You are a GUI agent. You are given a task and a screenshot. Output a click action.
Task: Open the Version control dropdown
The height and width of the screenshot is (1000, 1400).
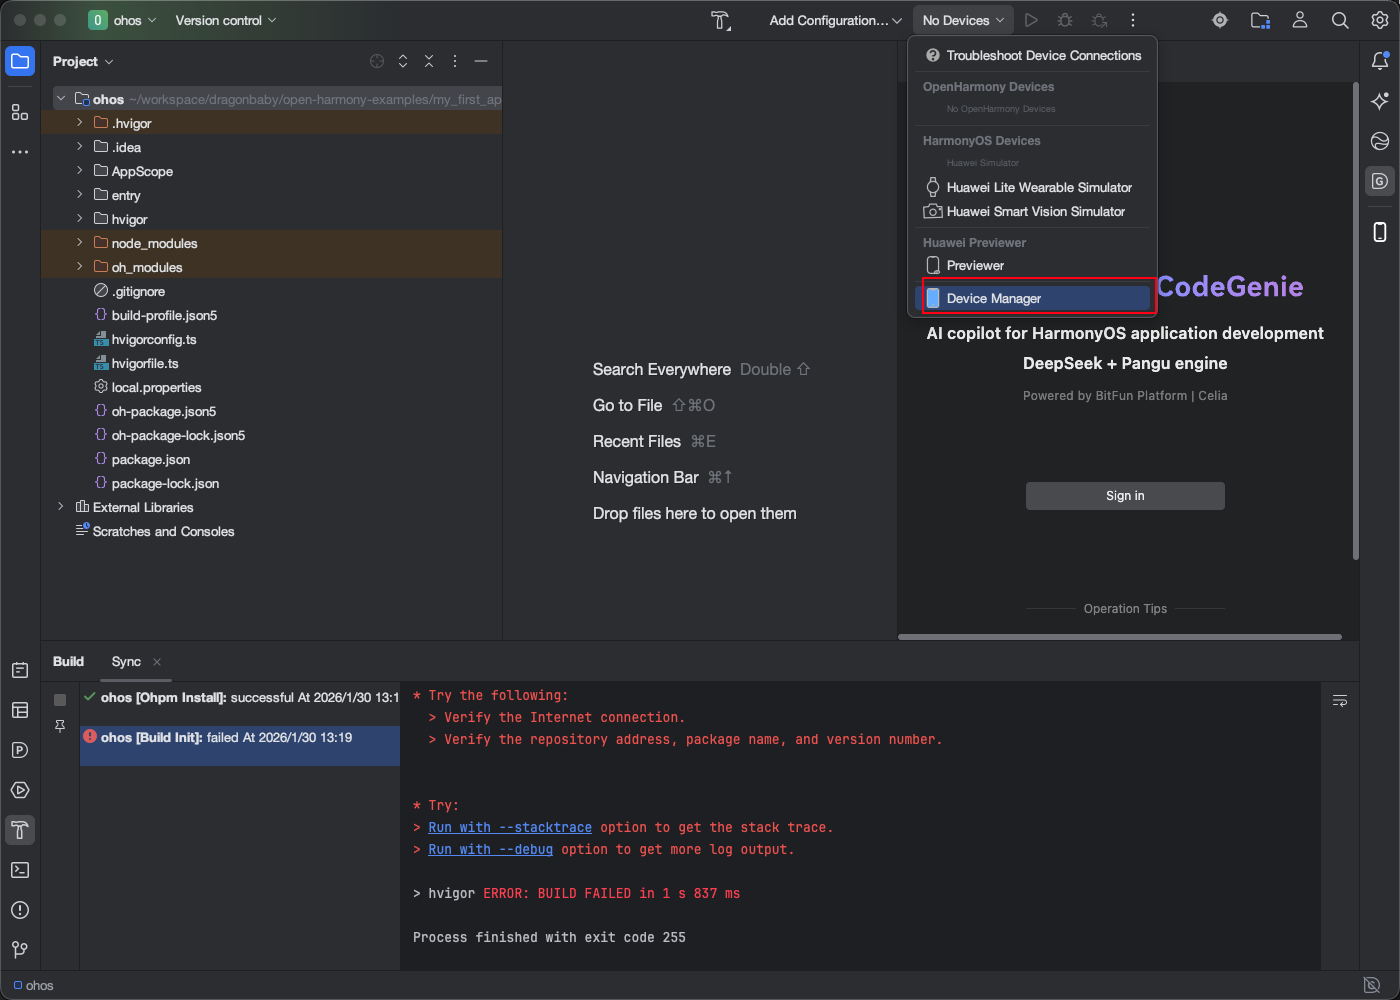(x=226, y=20)
